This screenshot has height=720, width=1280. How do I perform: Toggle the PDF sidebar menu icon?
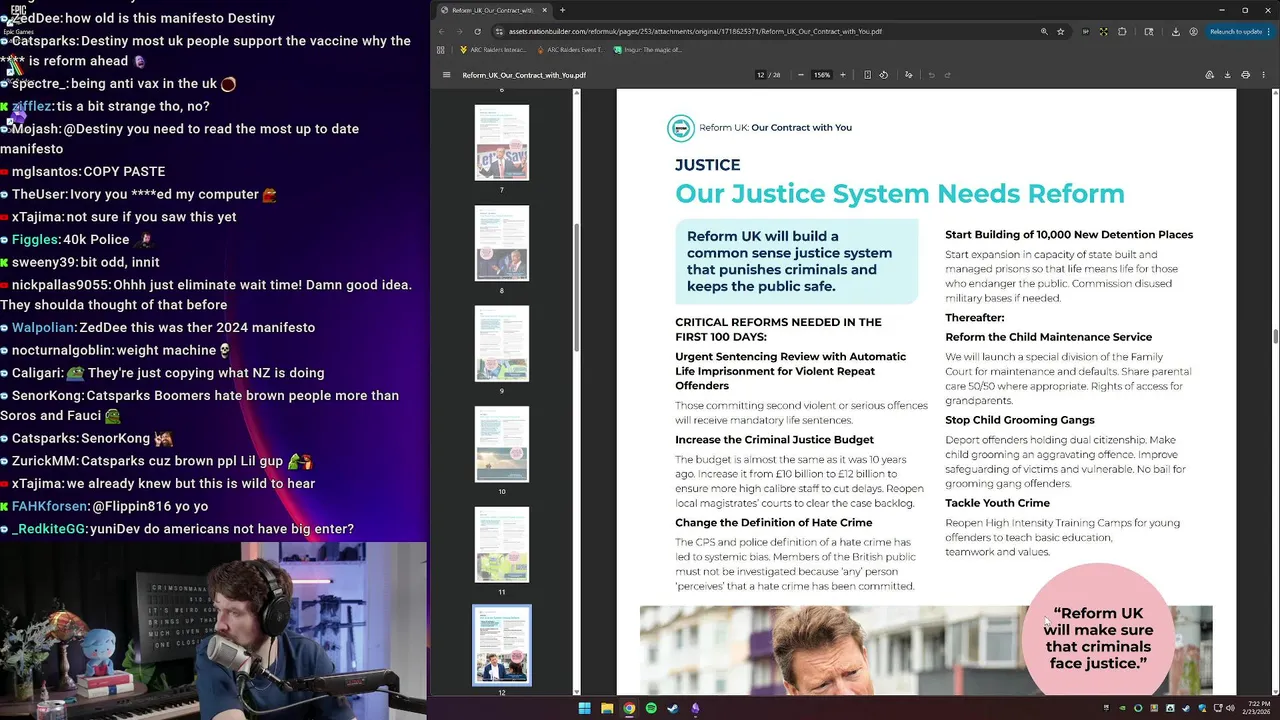click(x=447, y=75)
